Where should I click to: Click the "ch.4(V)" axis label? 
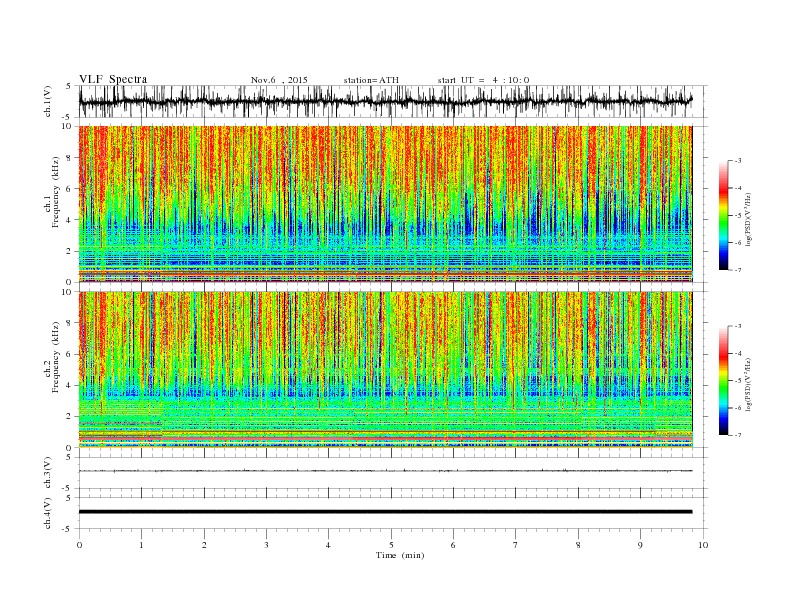pyautogui.click(x=48, y=513)
